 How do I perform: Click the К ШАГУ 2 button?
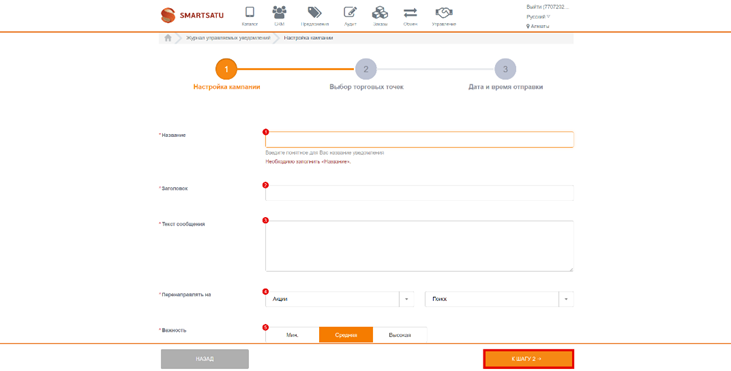[x=528, y=359]
